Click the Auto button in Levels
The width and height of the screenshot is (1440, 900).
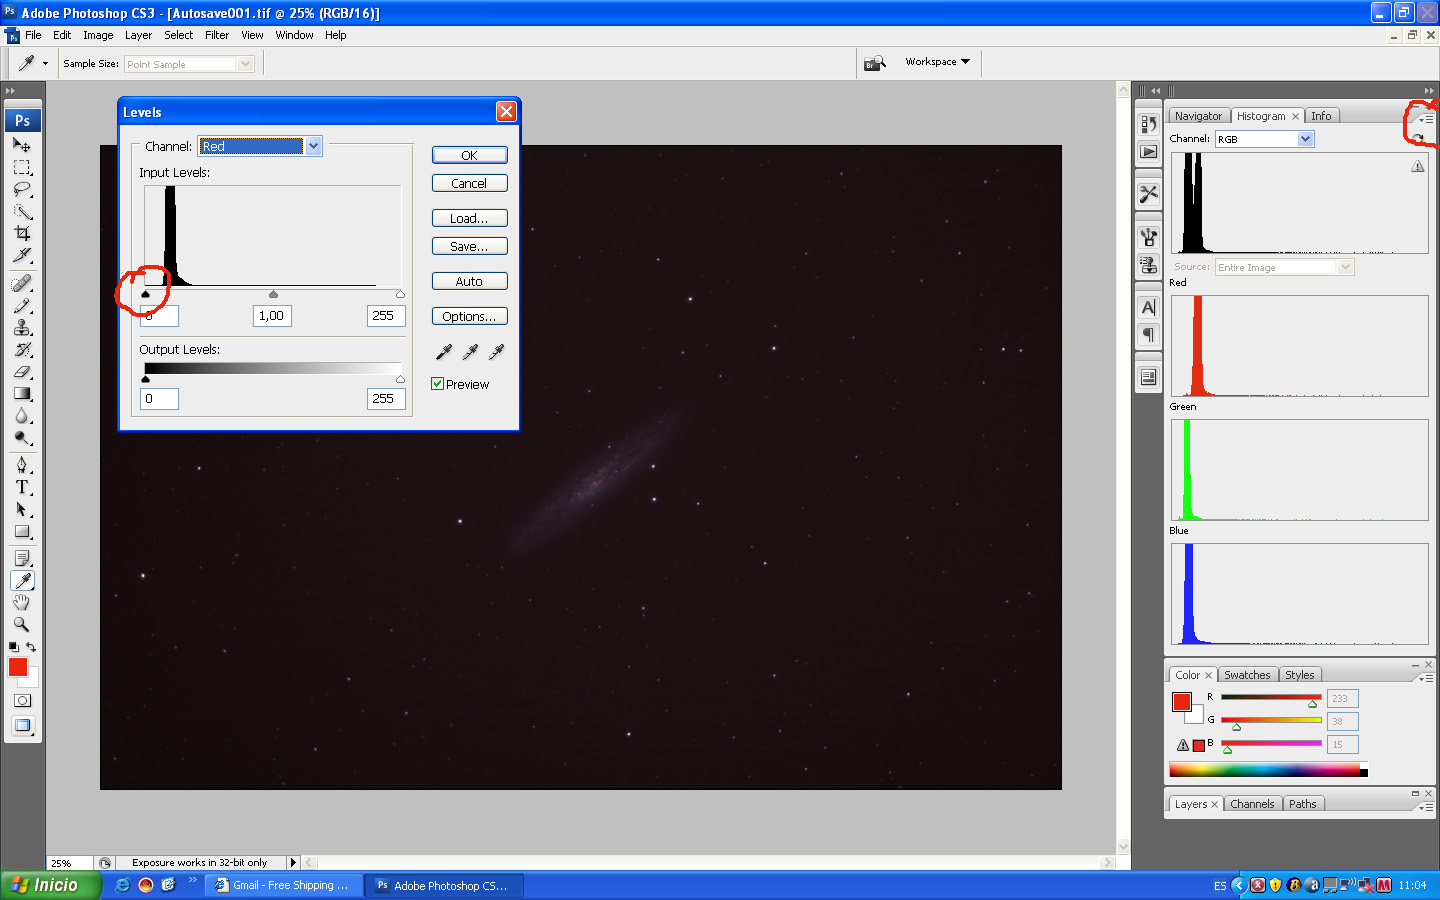coord(469,281)
